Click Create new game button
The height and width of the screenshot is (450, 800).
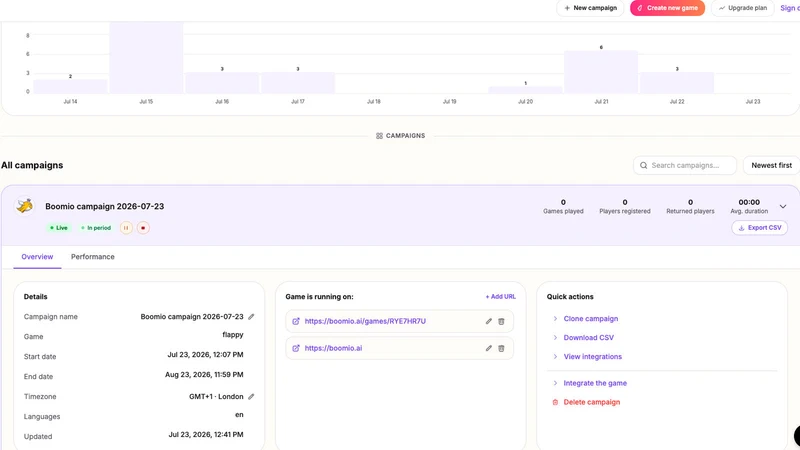[667, 8]
